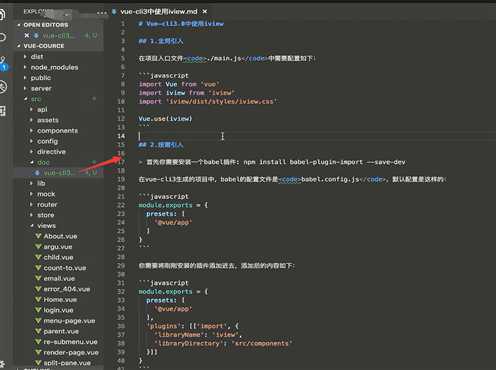The image size is (496, 370).
Task: Expand the dist folder arrow
Action: [x=25, y=57]
